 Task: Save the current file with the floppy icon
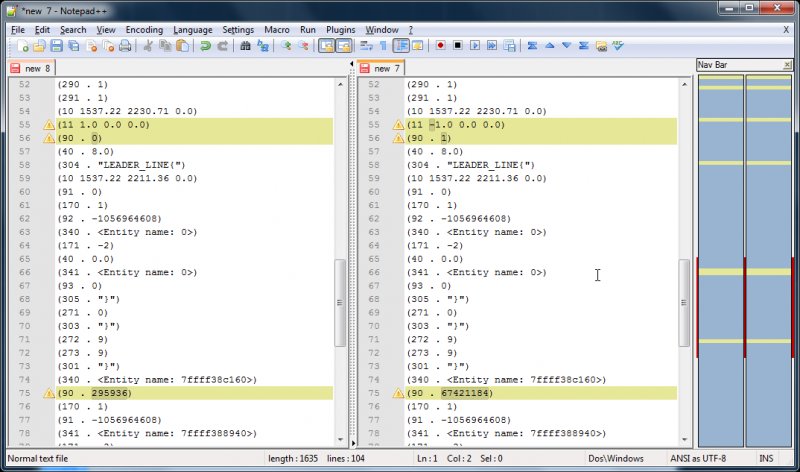click(x=57, y=46)
